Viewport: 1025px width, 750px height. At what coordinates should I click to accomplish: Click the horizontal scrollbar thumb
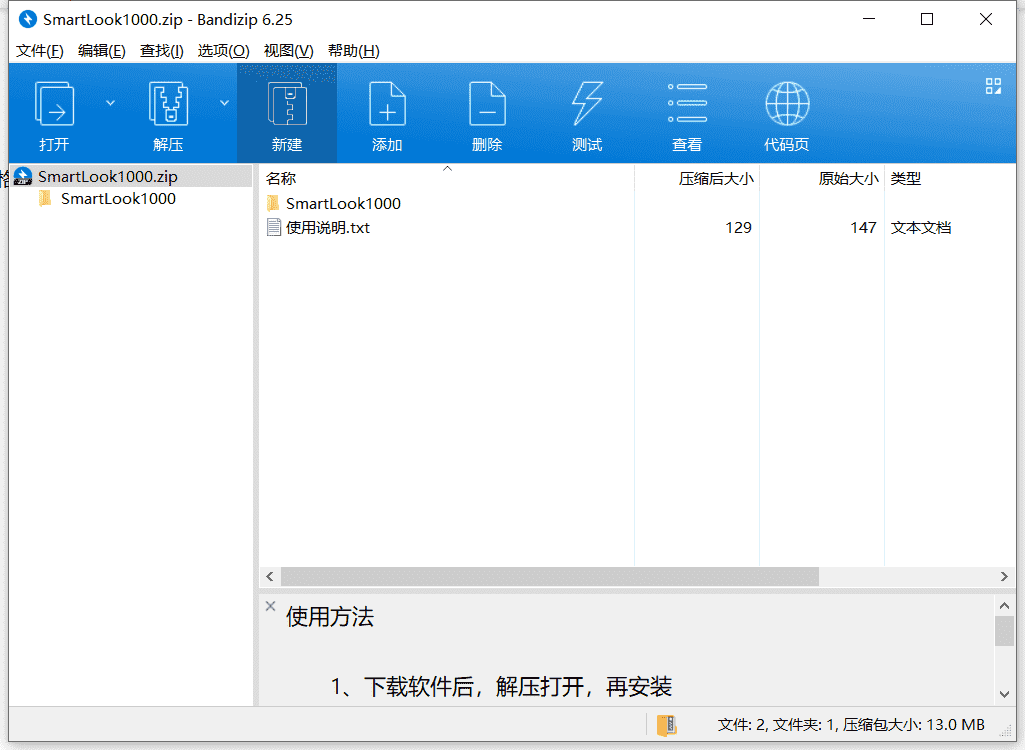(x=550, y=576)
